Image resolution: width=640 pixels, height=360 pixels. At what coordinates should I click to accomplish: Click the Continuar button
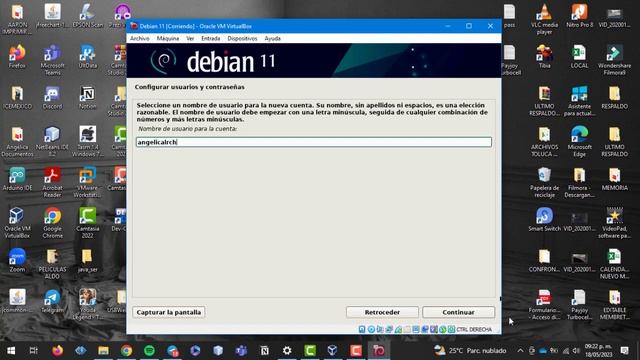[x=458, y=312]
